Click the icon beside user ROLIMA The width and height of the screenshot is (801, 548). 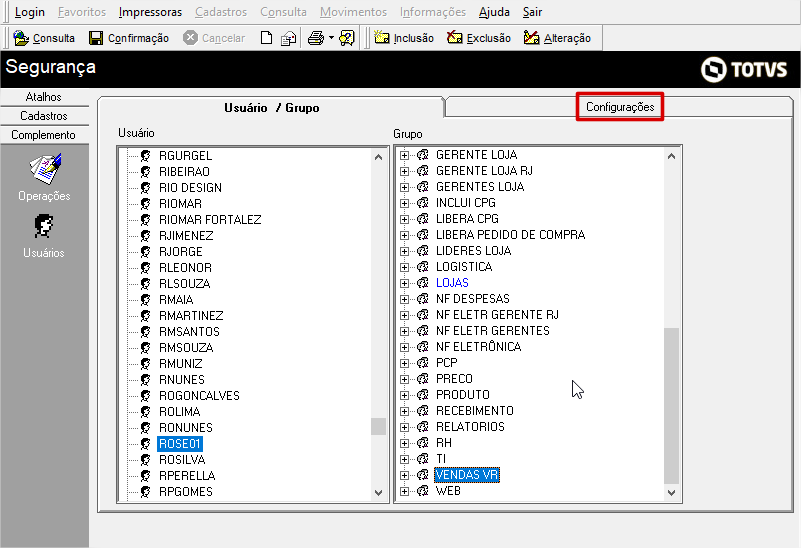coord(146,412)
